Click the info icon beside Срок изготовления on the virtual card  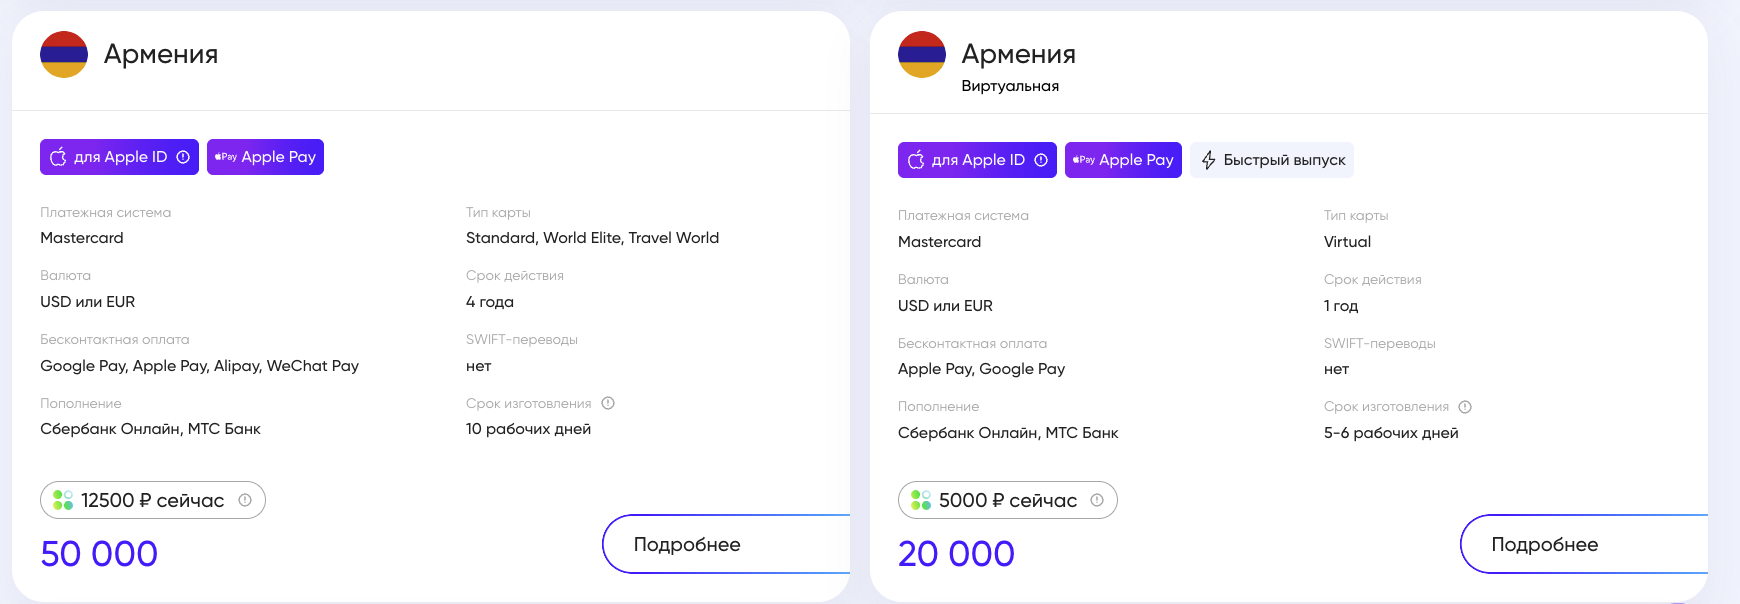pos(1465,407)
